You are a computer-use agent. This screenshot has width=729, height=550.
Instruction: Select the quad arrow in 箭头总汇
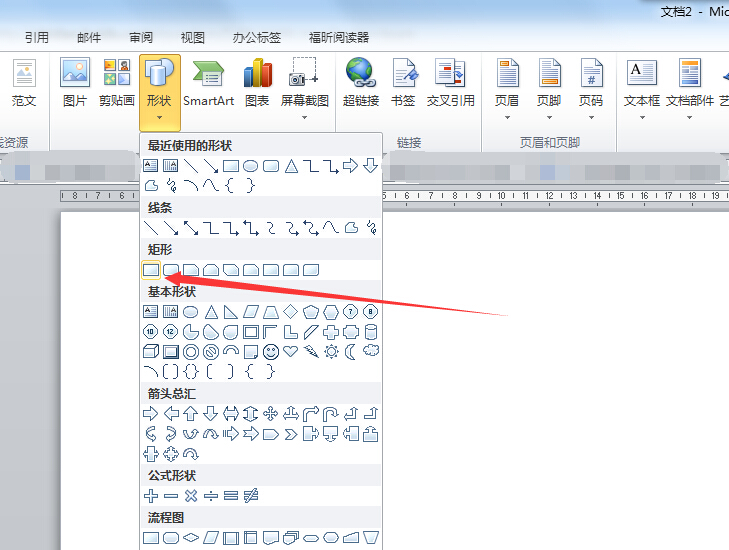coord(271,413)
